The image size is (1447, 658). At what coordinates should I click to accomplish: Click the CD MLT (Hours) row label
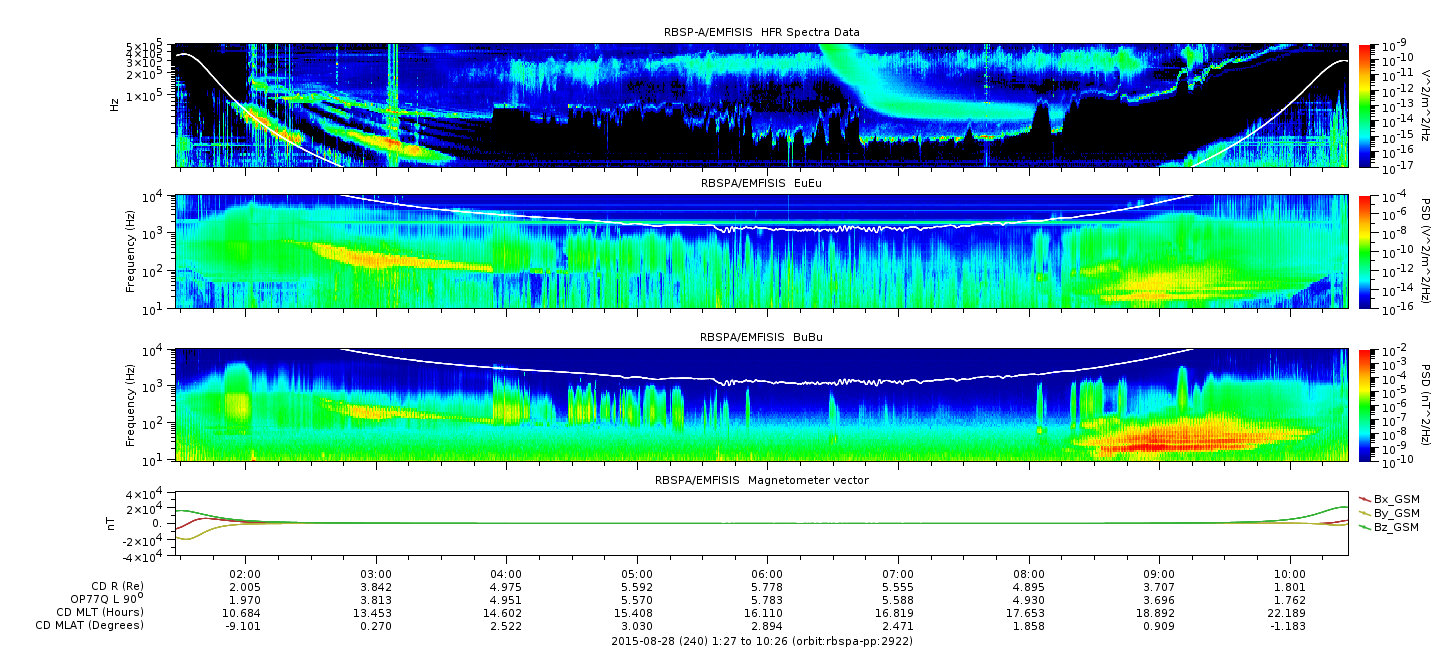click(x=100, y=612)
